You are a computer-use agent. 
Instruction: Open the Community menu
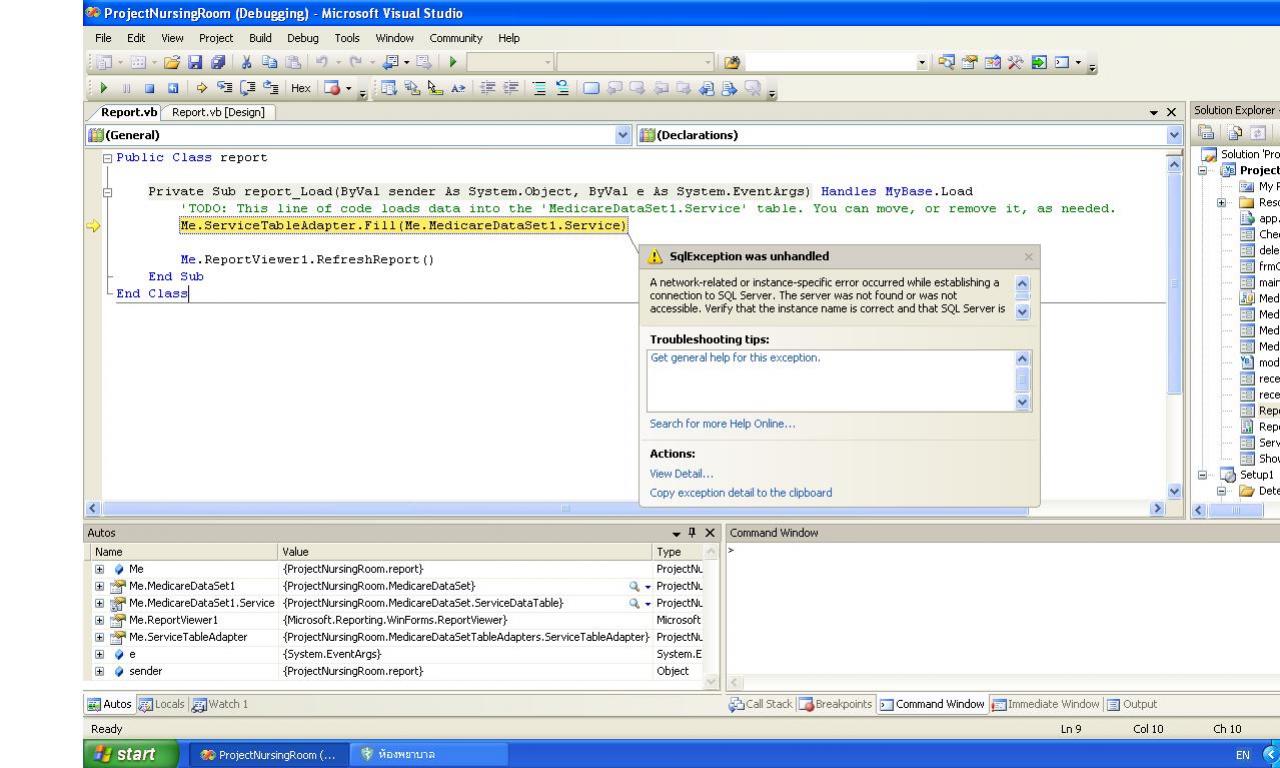[x=456, y=38]
